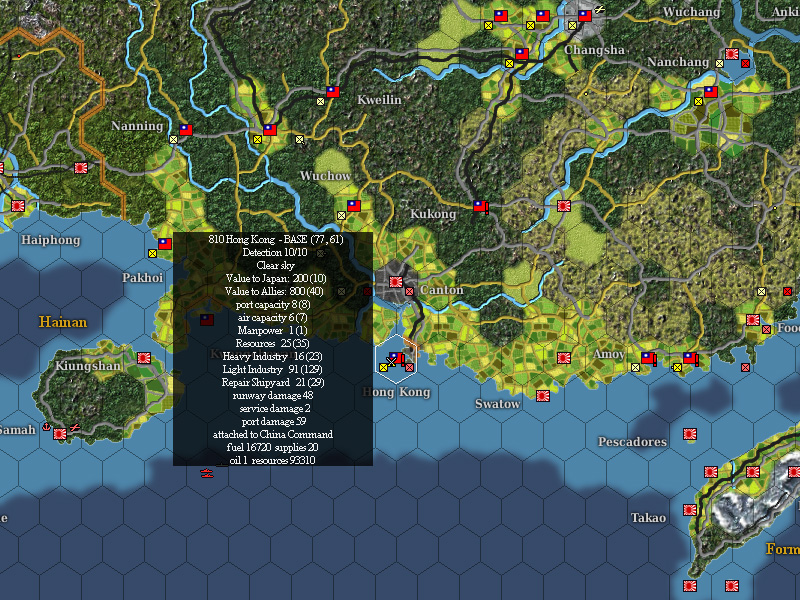Click the Swatow city label
Viewport: 800px width, 600px height.
[497, 404]
